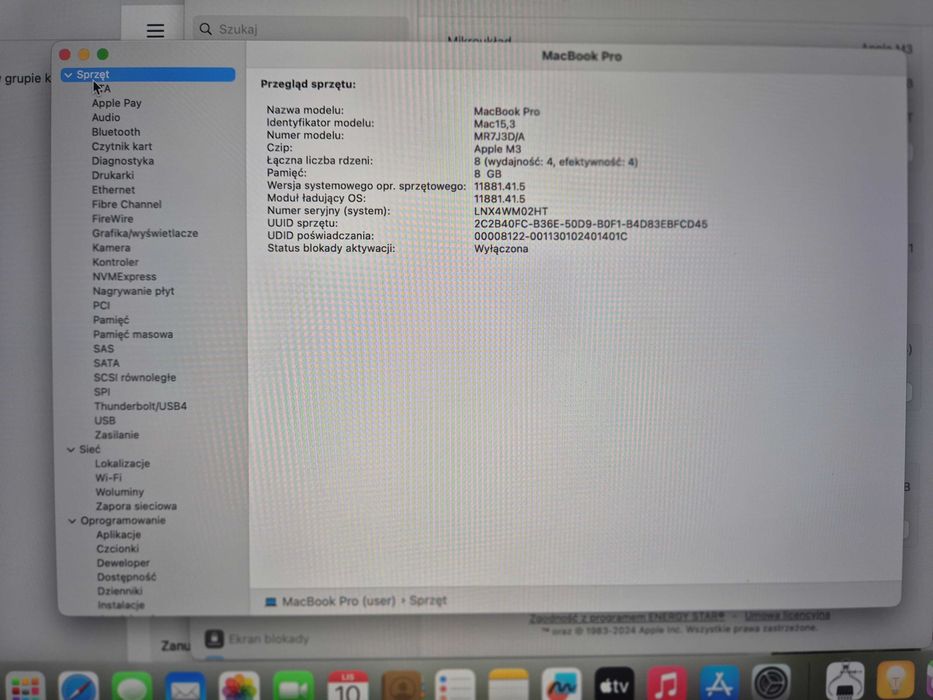The width and height of the screenshot is (933, 700).
Task: Select Kamera in sidebar
Action: coord(111,248)
